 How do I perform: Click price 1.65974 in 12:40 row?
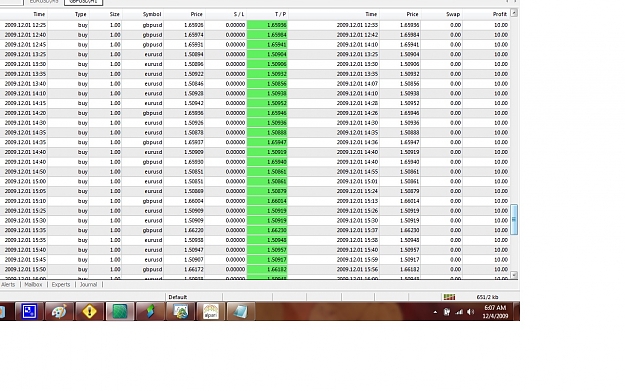coord(194,35)
